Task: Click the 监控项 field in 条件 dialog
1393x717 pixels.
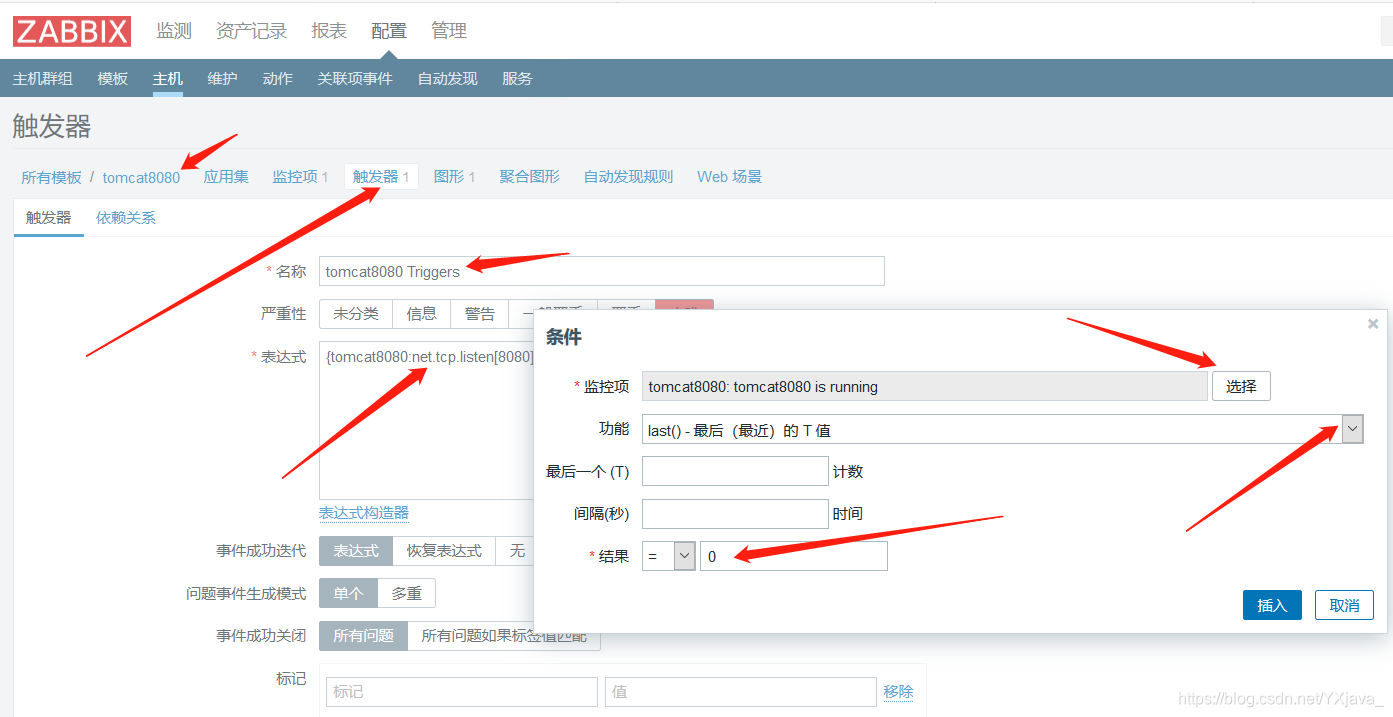Action: [925, 386]
